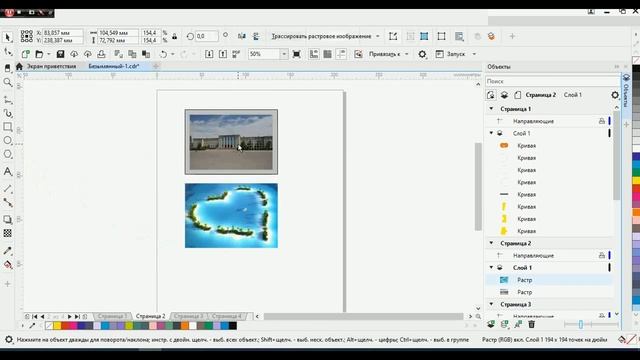Image resolution: width=640 pixels, height=360 pixels.
Task: Open Привязать к dropdown
Action: tap(407, 54)
